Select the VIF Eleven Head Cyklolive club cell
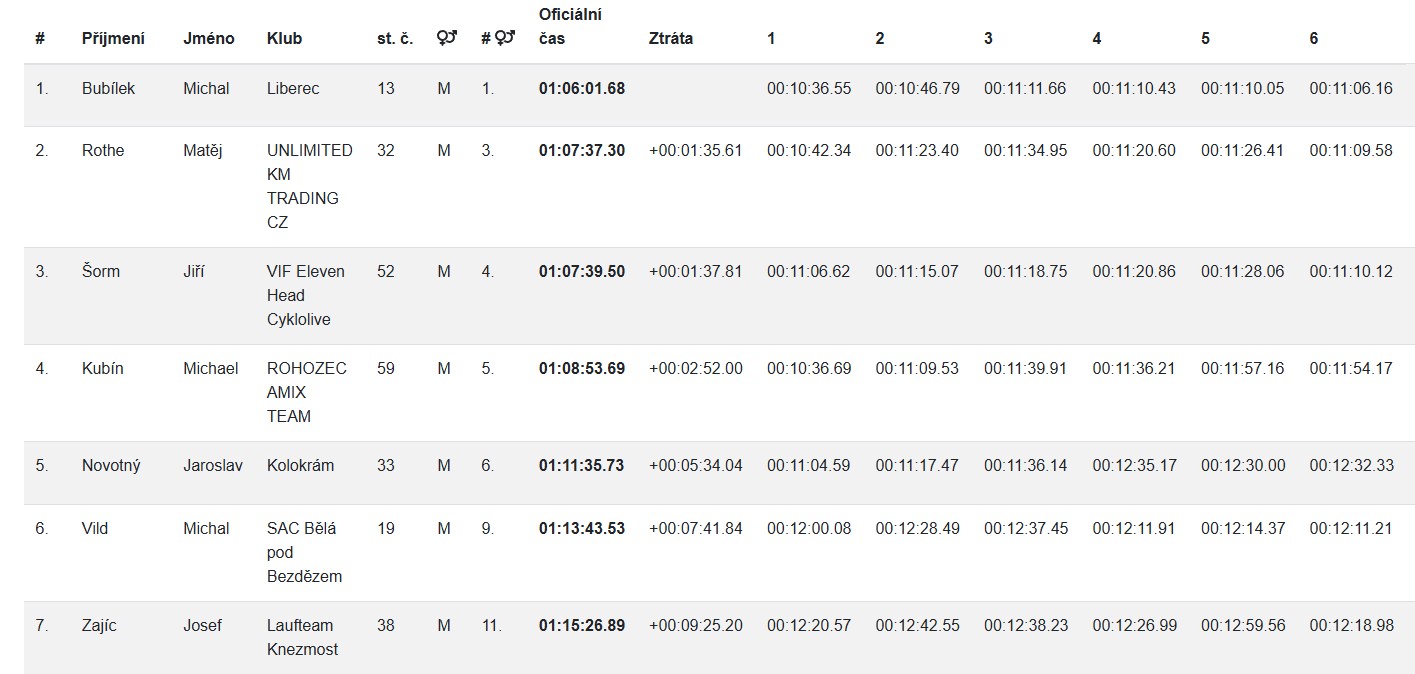Image resolution: width=1415 pixels, height=674 pixels. 305,295
